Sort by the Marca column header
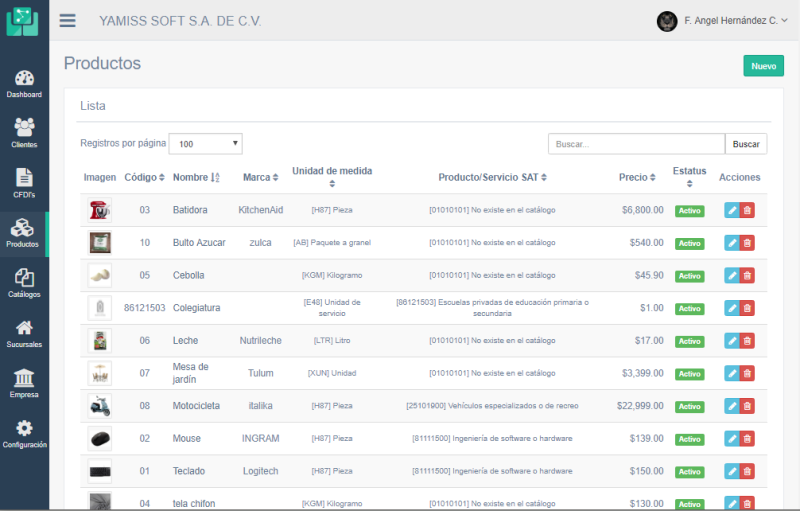The image size is (800, 511). click(x=259, y=177)
